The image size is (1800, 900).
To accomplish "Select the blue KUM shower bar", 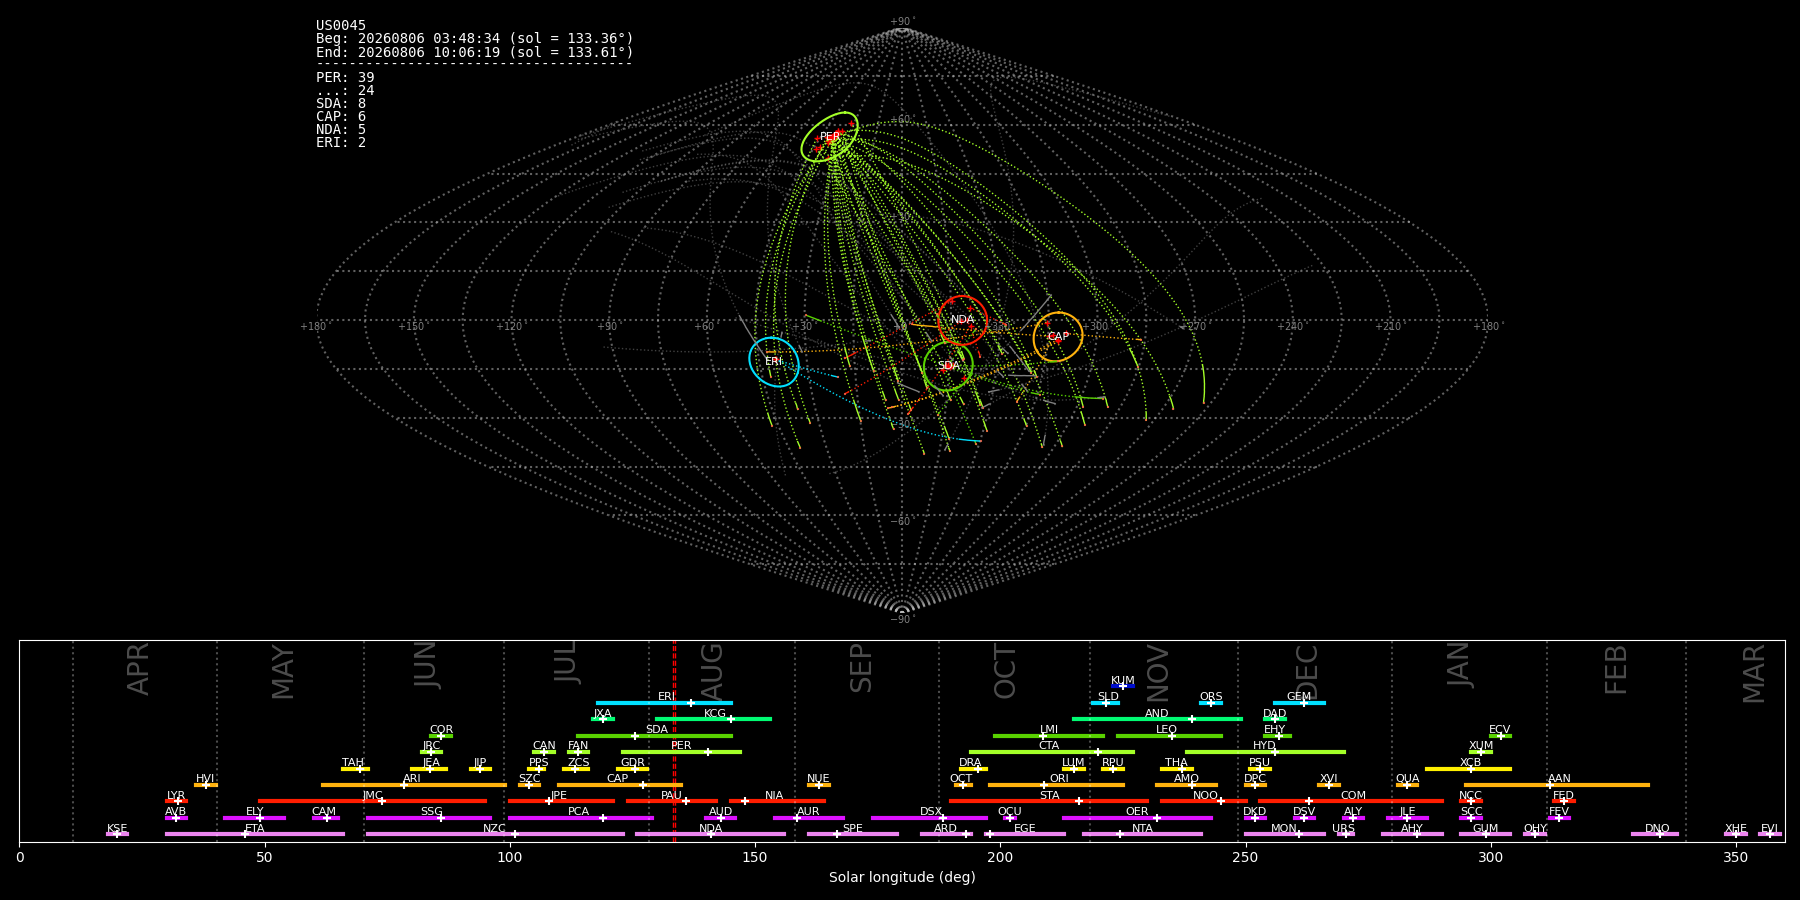I will click(x=1123, y=686).
